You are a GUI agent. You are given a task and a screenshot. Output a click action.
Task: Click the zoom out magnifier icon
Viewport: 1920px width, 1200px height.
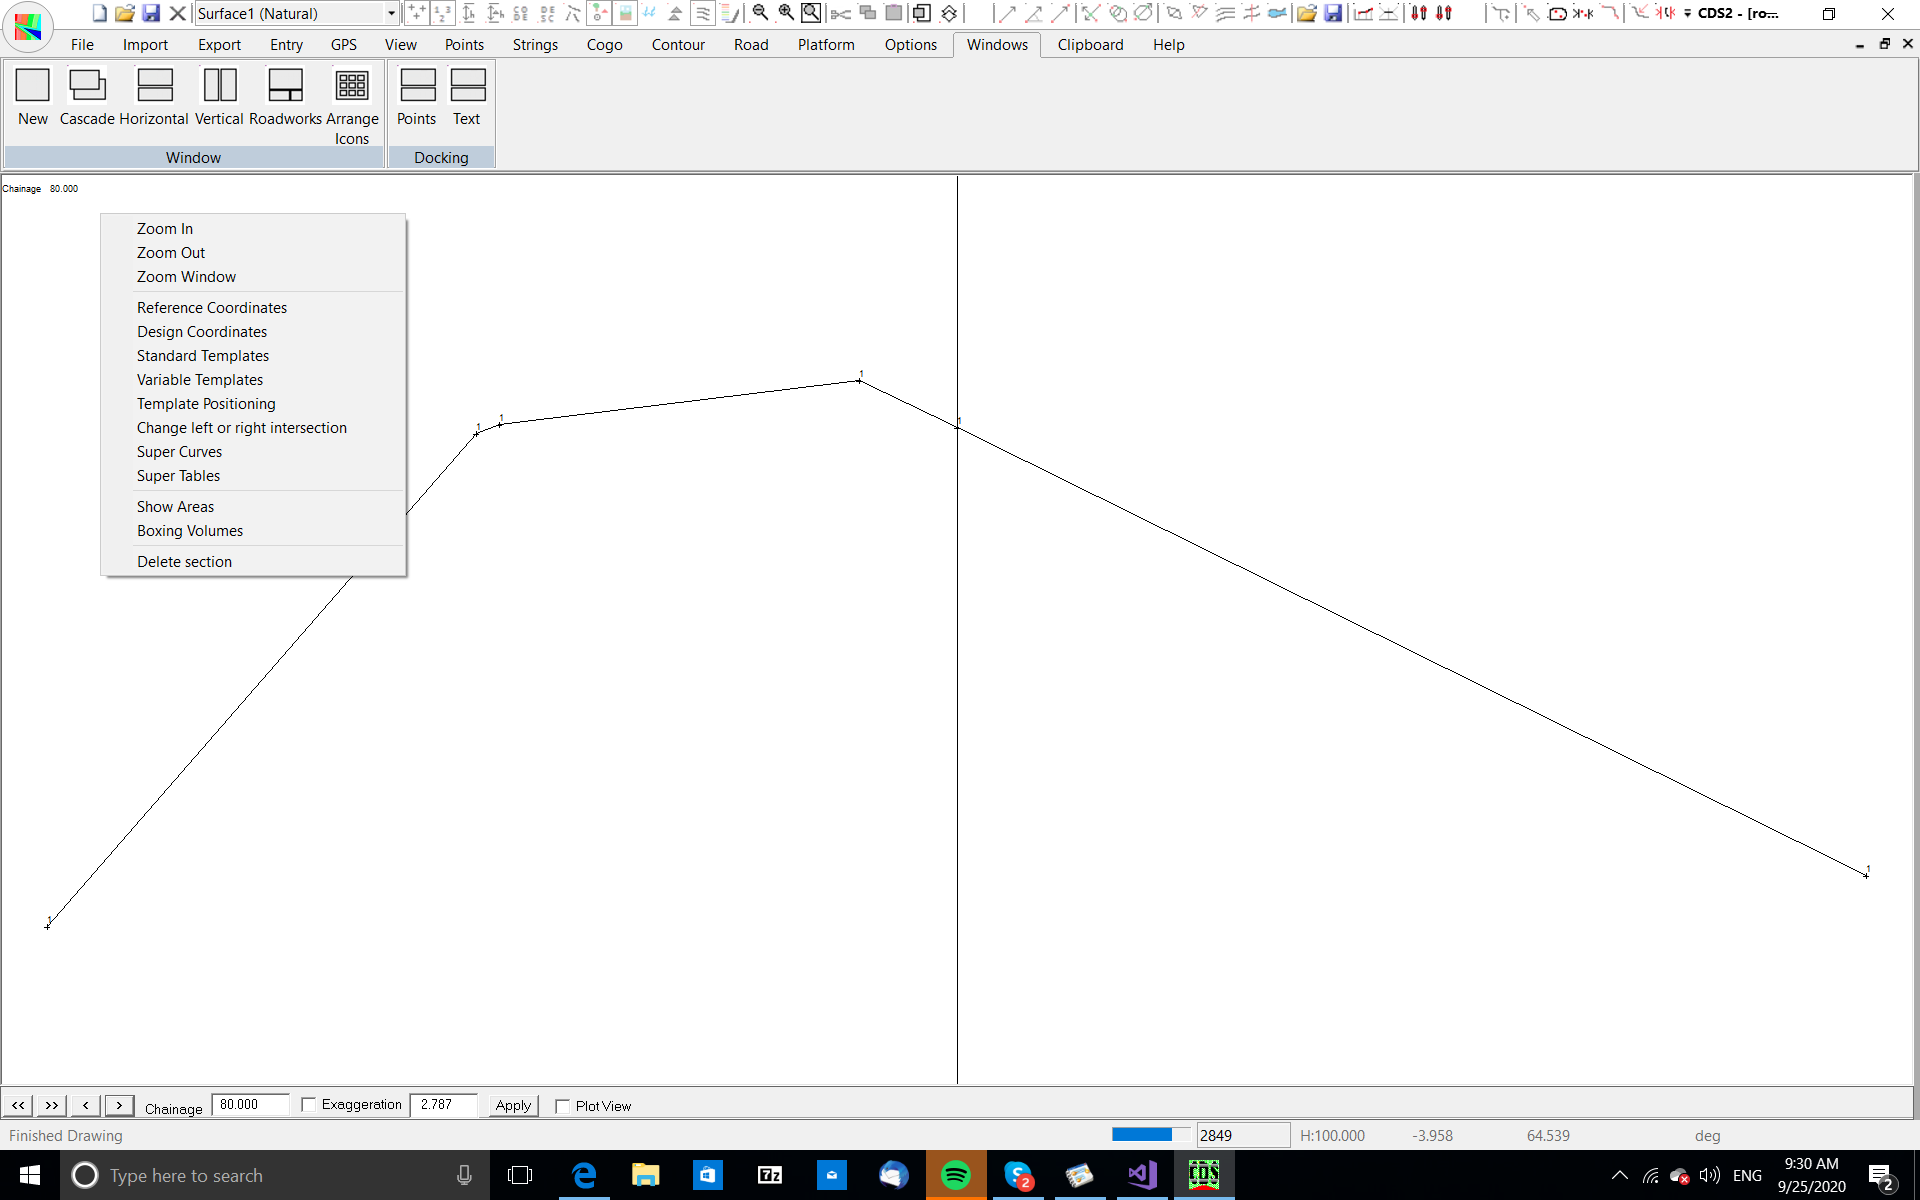click(760, 13)
